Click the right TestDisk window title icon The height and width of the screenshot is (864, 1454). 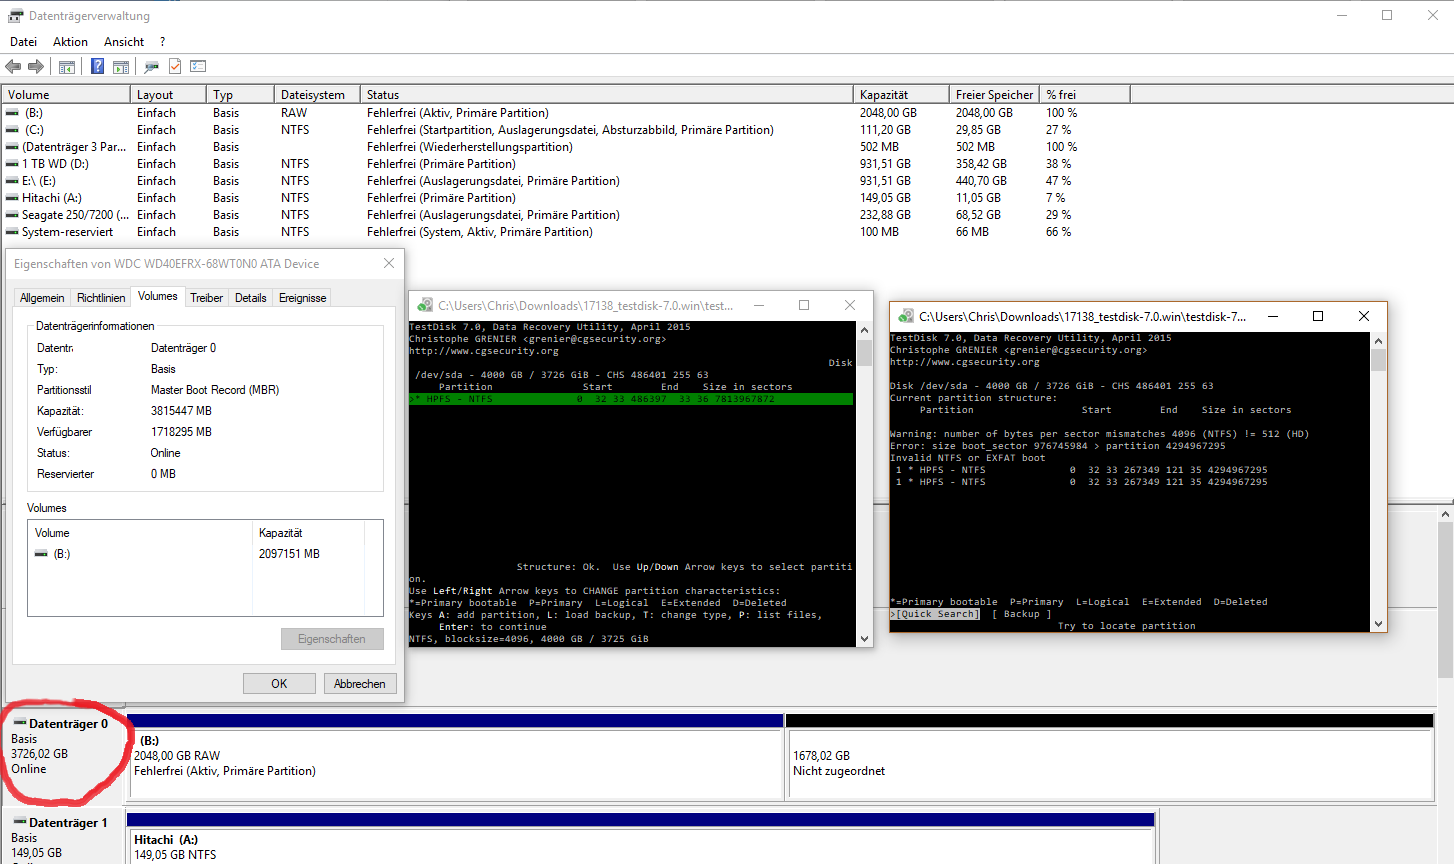pyautogui.click(x=906, y=316)
